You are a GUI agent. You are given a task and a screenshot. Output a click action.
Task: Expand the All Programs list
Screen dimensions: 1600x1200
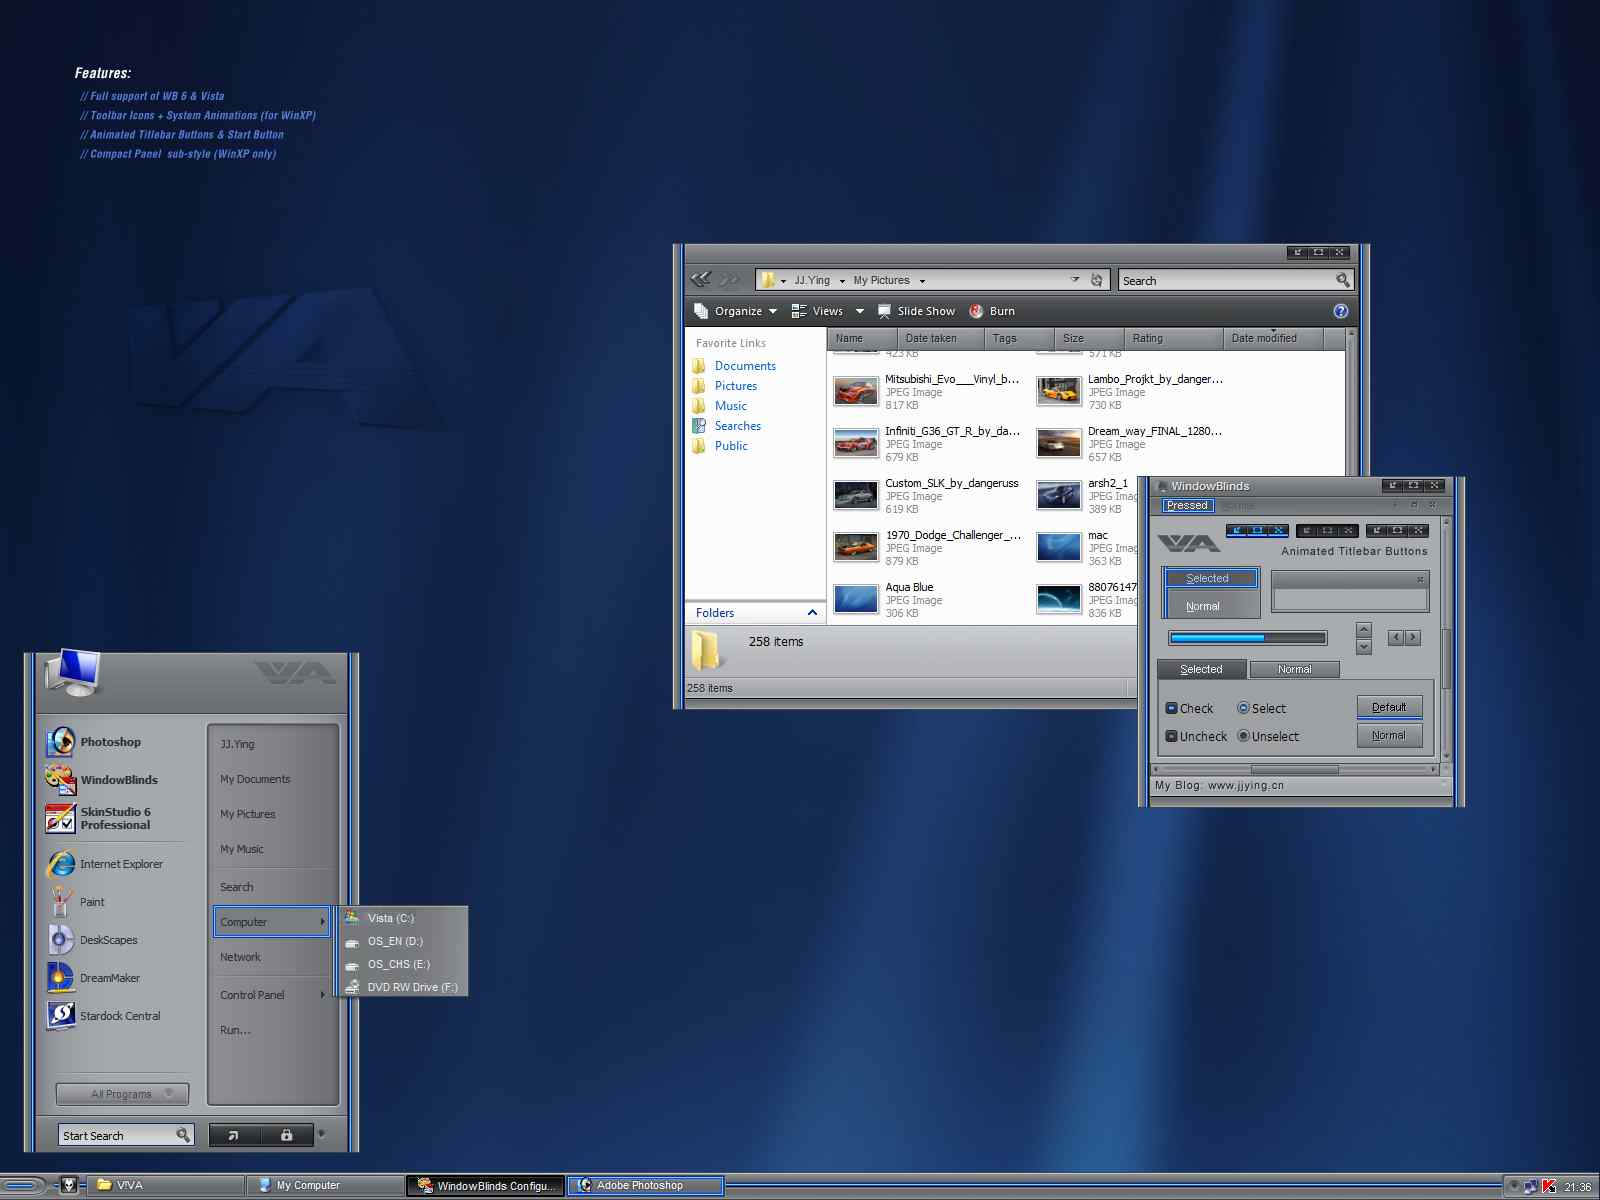pyautogui.click(x=122, y=1094)
